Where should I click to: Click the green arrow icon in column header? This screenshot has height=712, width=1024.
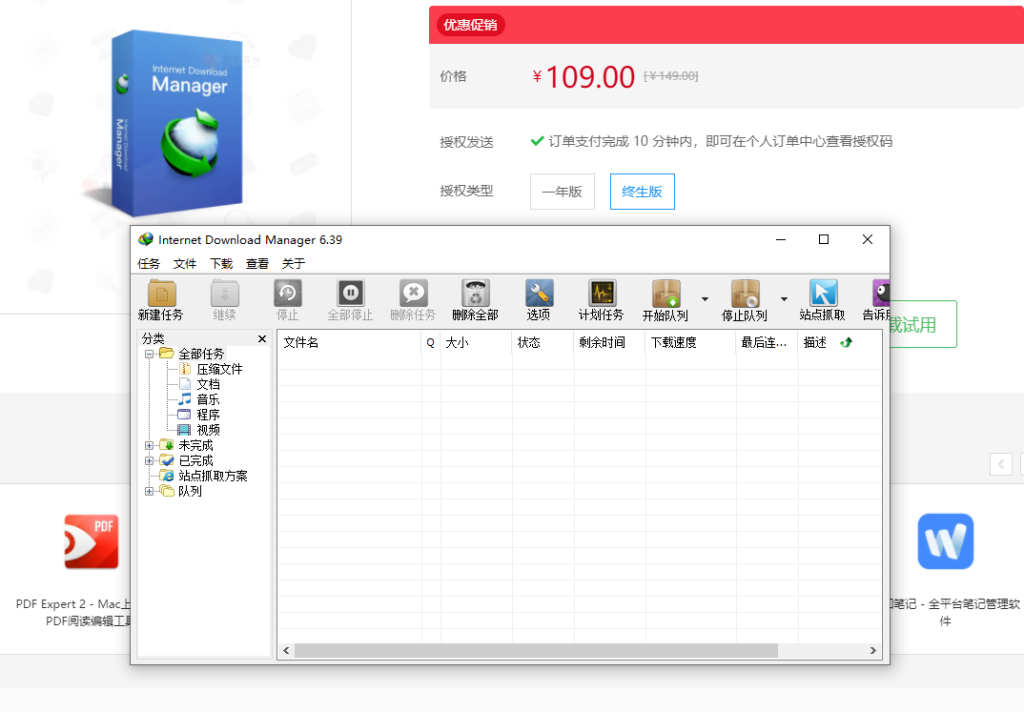click(846, 342)
